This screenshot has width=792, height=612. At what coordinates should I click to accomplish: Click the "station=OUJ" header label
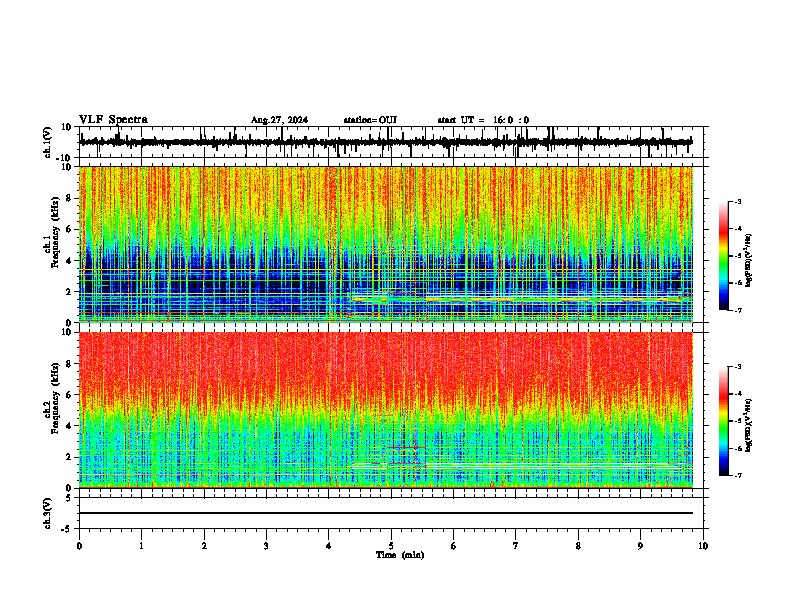point(370,120)
